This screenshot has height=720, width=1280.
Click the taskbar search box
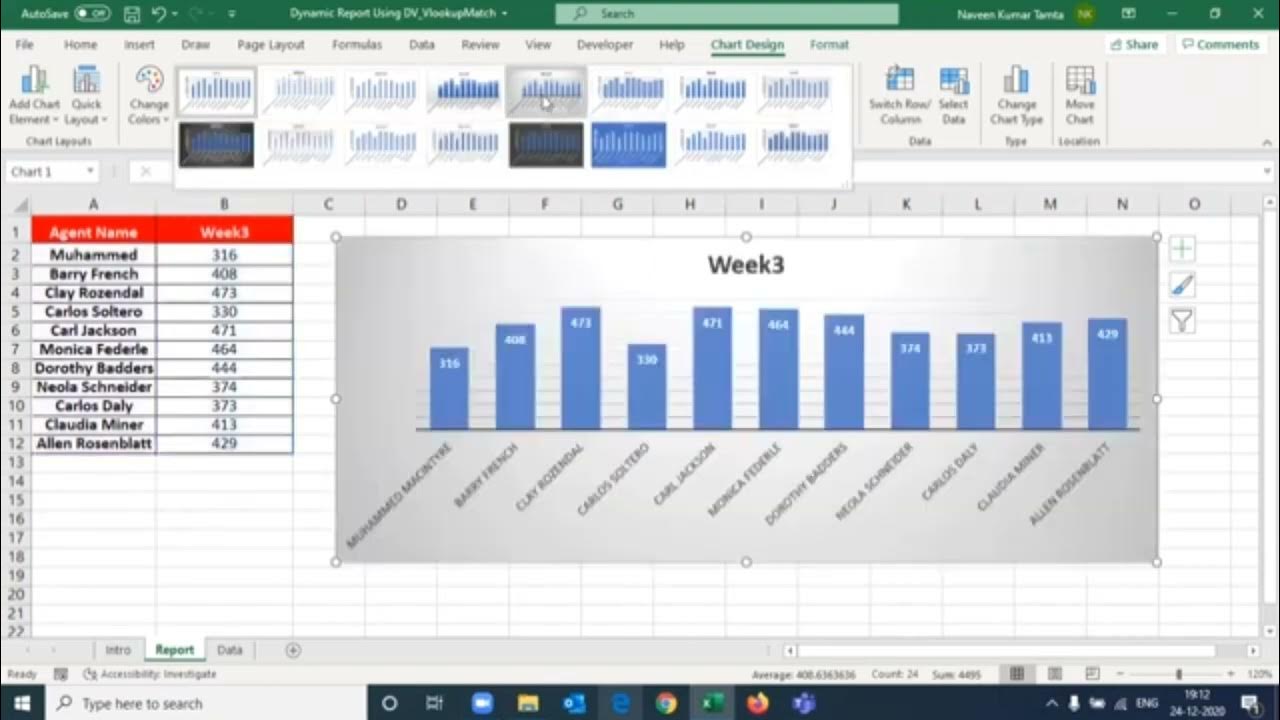click(x=206, y=703)
